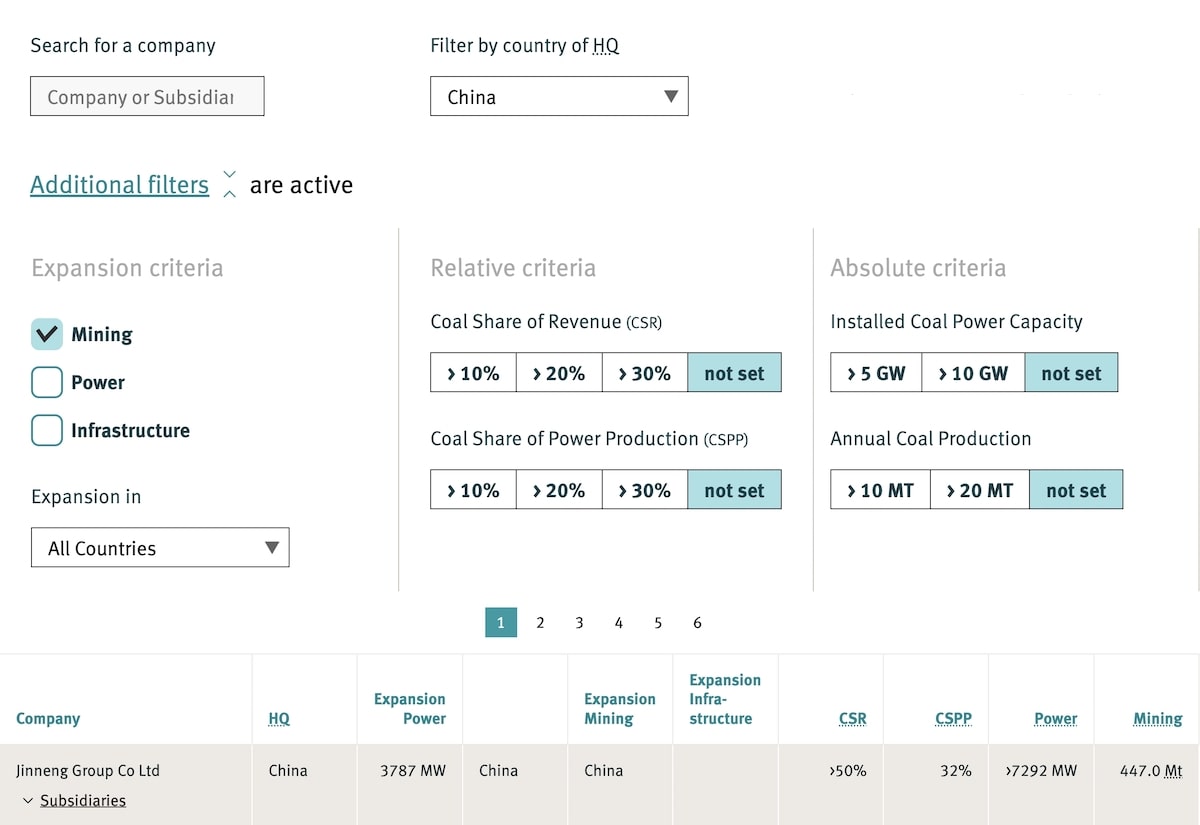The width and height of the screenshot is (1200, 825).
Task: Set Coal Share of Revenue to >20%
Action: pyautogui.click(x=559, y=373)
